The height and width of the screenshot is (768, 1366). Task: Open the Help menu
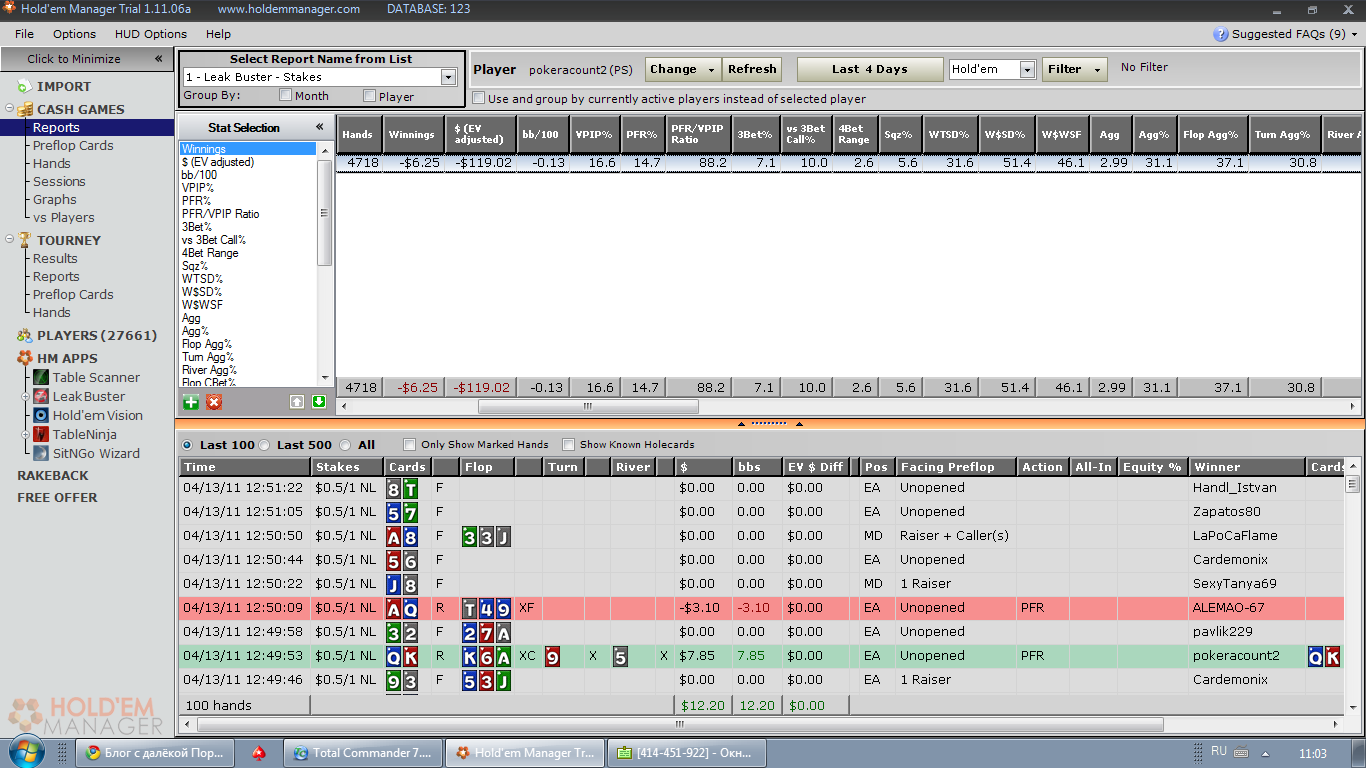218,34
